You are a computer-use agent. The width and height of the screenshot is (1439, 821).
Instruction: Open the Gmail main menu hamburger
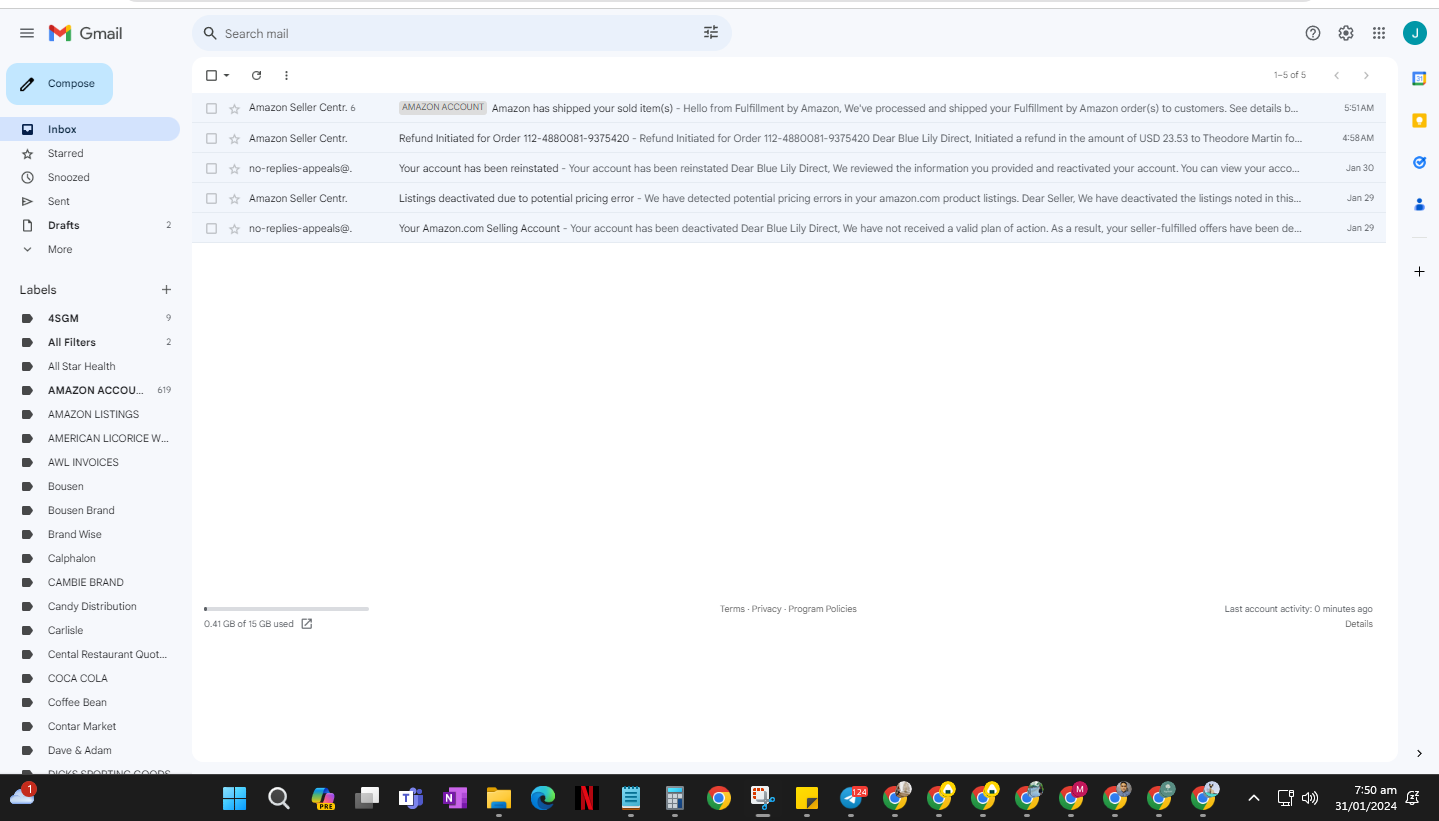coord(27,33)
